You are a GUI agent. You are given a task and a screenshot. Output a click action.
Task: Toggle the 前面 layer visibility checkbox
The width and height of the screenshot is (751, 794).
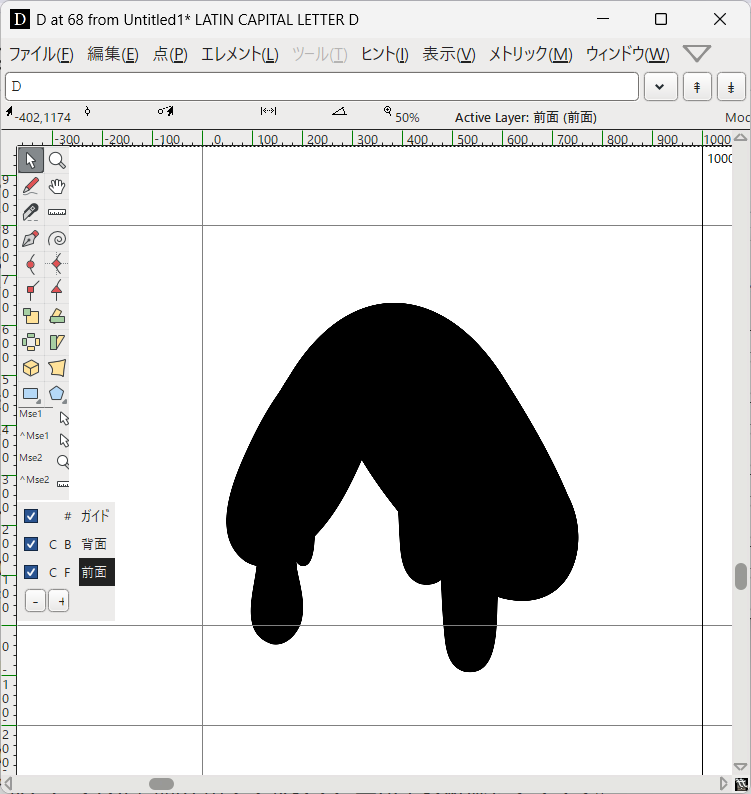point(31,572)
